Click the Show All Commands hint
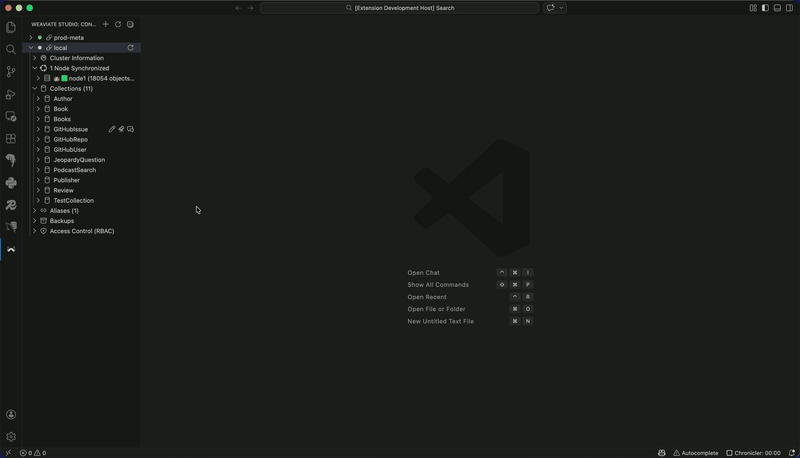Image resolution: width=800 pixels, height=458 pixels. (438, 285)
